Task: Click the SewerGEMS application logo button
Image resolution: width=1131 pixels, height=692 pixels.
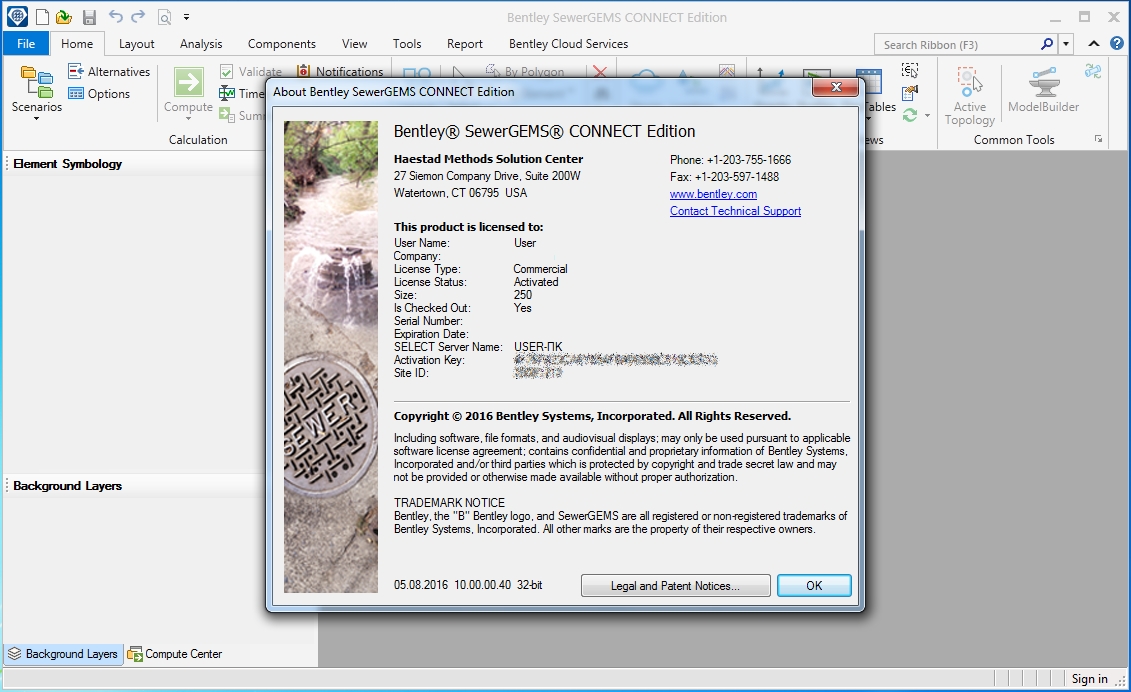Action: (x=17, y=16)
